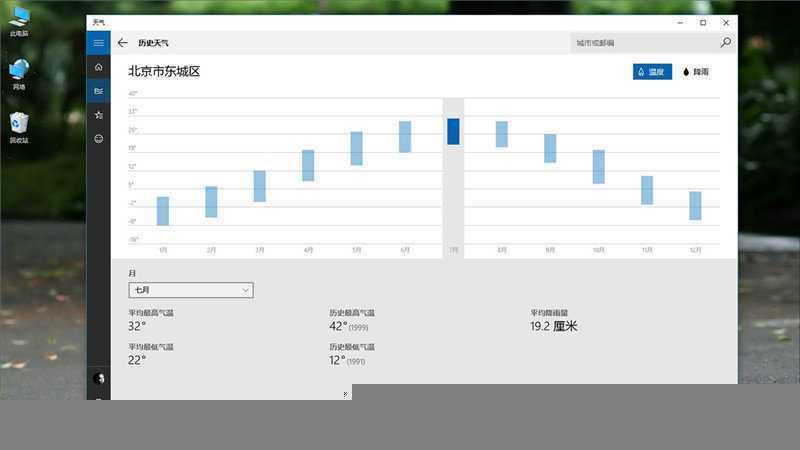Go back using the back arrow

[122, 43]
